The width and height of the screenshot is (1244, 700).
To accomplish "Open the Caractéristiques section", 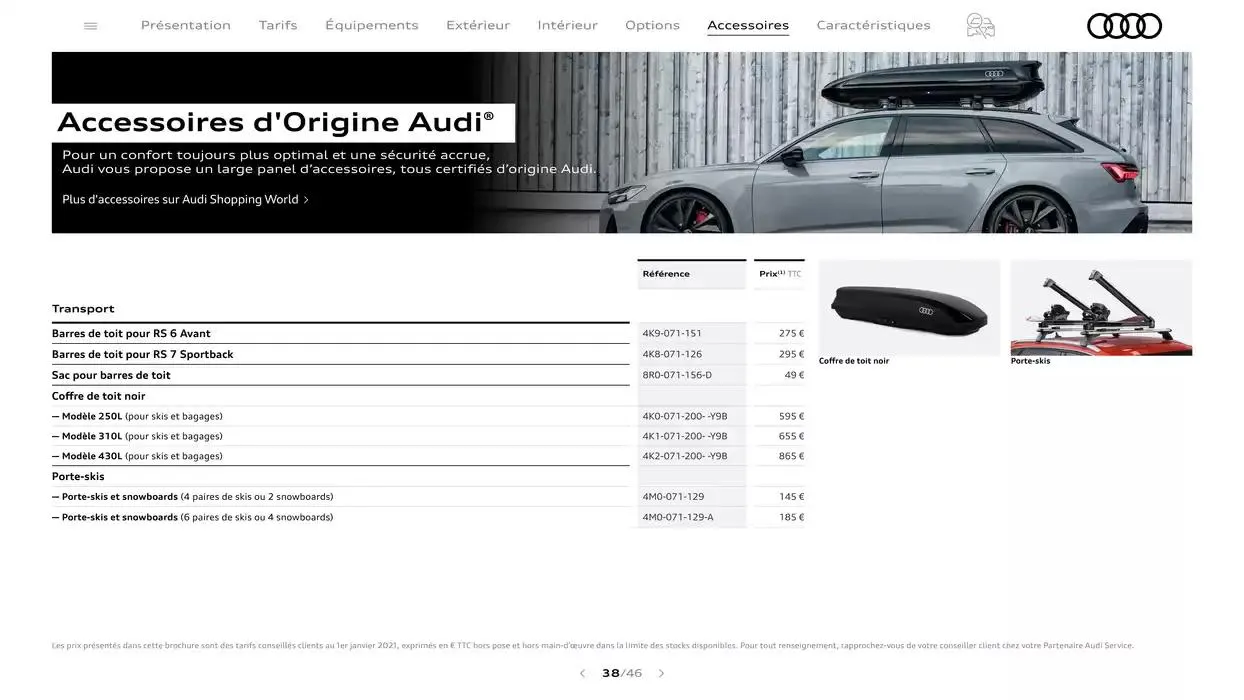I will (872, 23).
